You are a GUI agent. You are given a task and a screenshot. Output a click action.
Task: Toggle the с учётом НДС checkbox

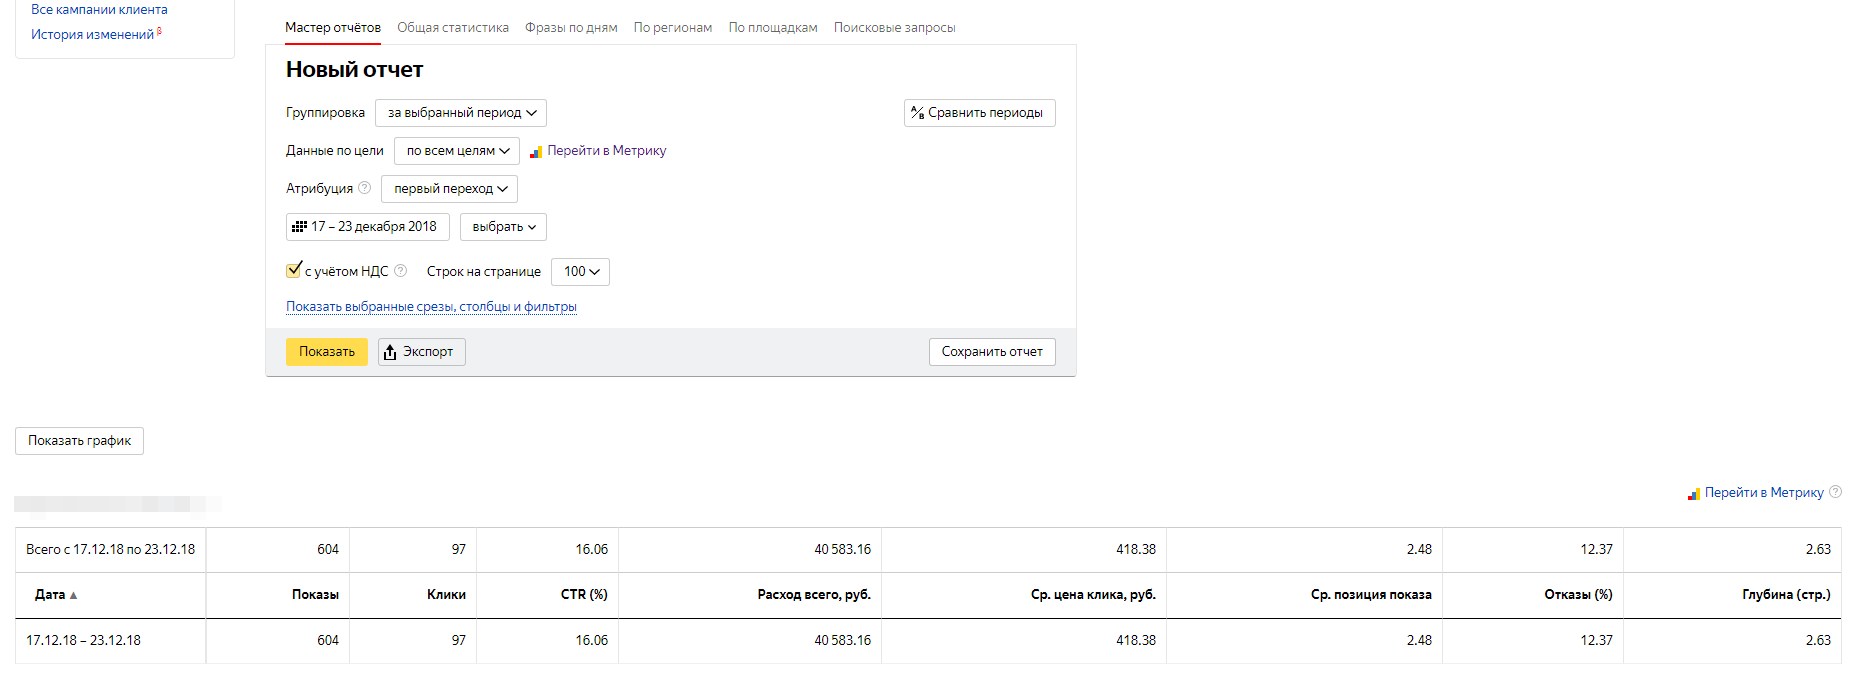294,270
